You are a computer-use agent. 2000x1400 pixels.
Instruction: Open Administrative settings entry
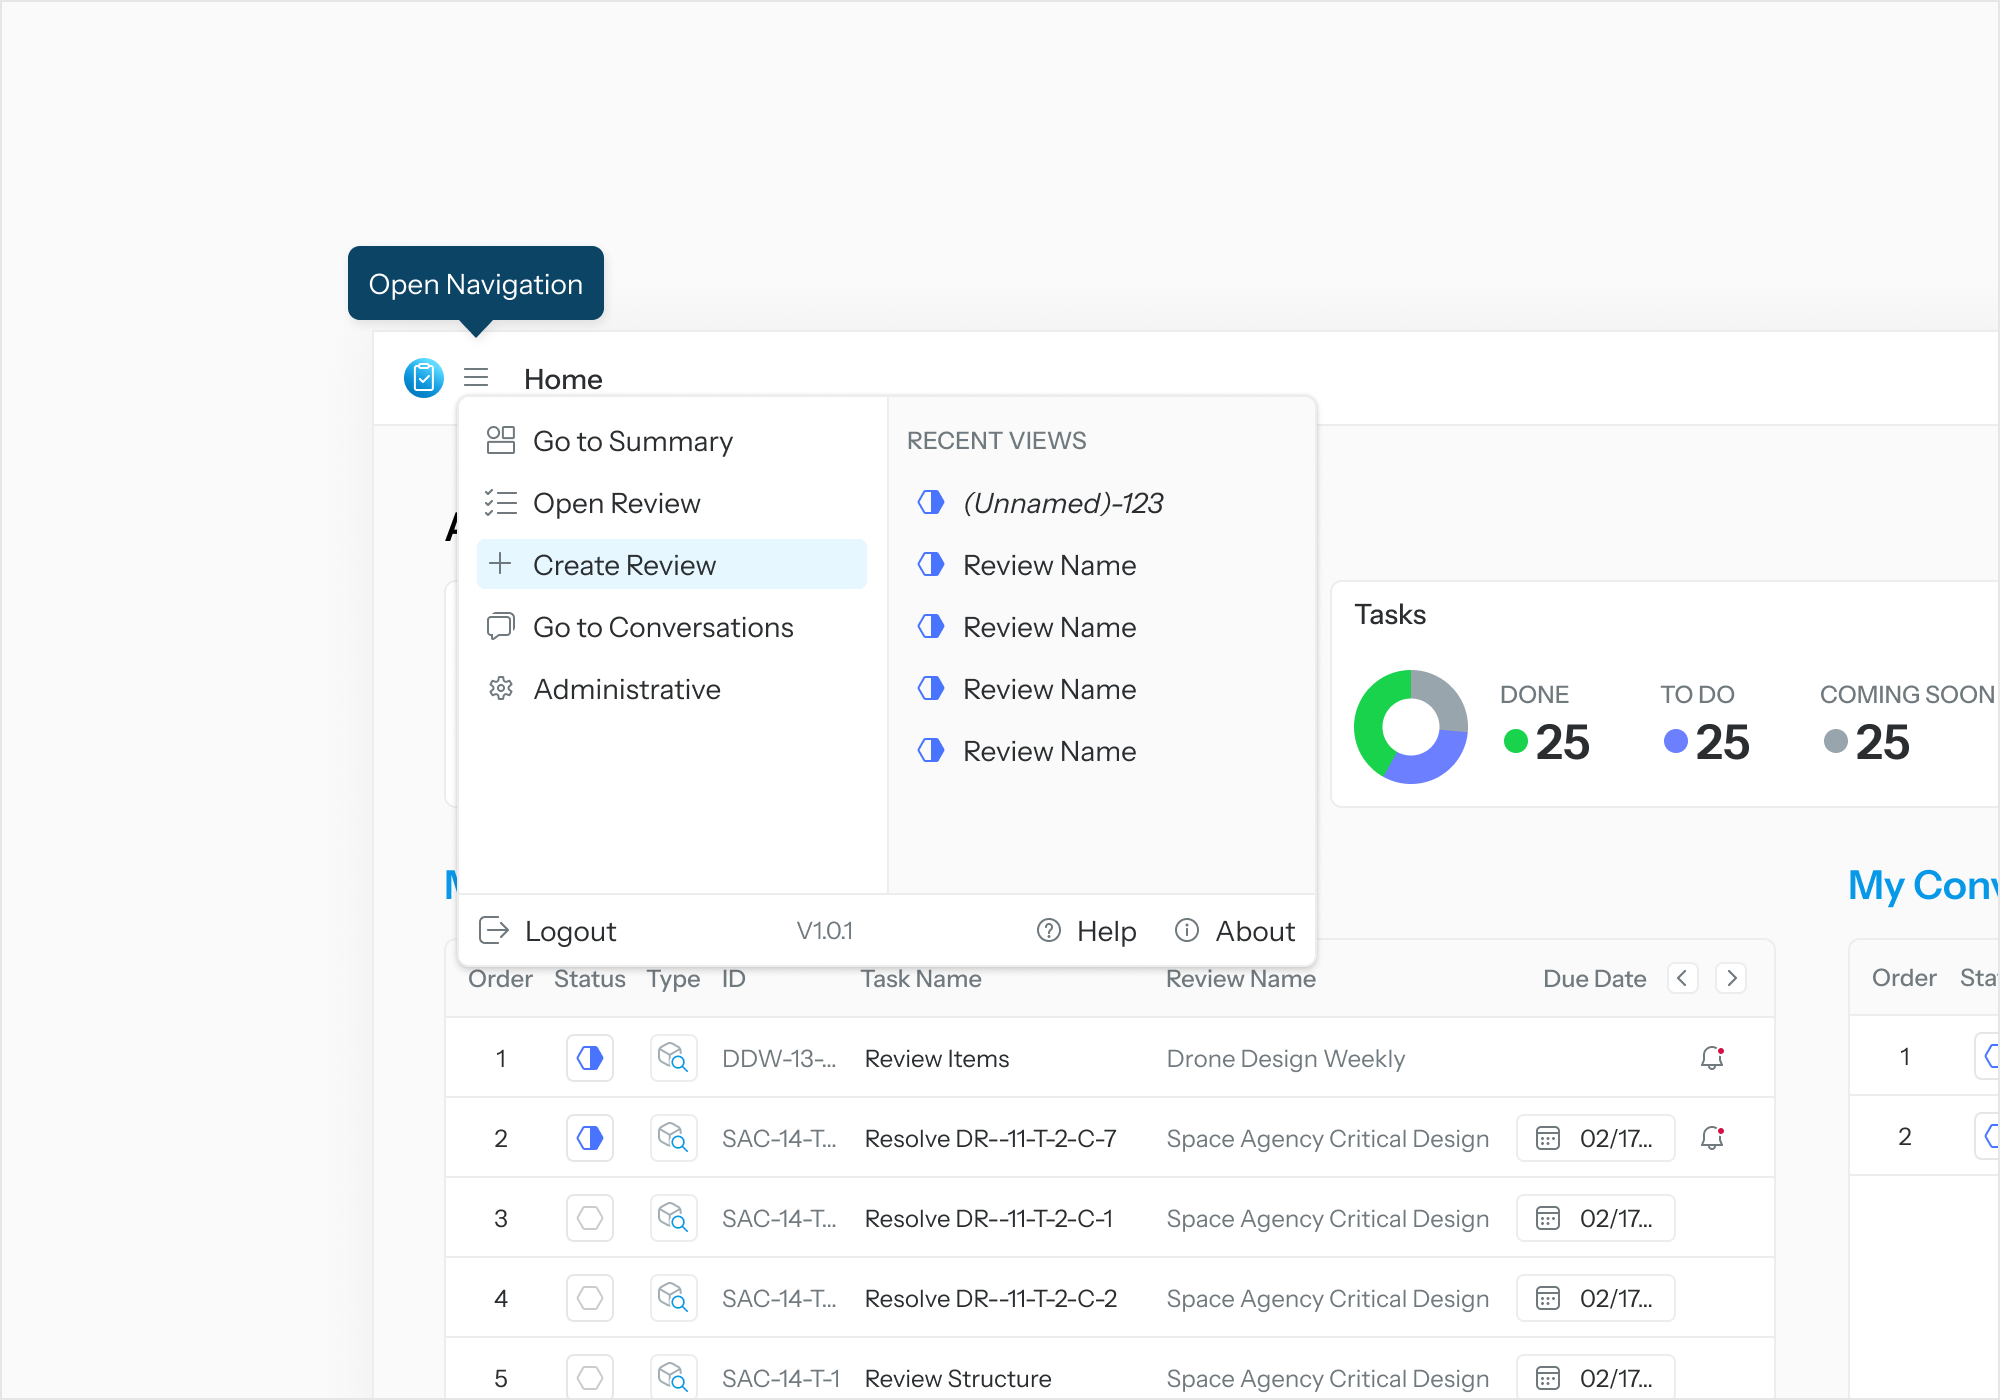pos(626,689)
